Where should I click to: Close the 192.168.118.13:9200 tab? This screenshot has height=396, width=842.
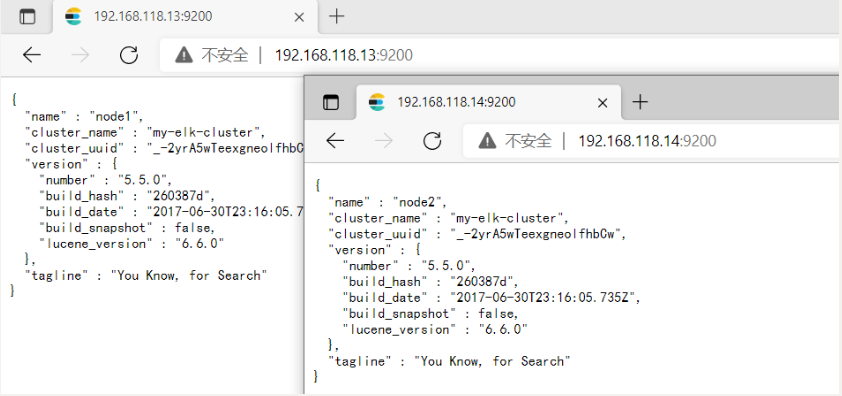point(299,17)
